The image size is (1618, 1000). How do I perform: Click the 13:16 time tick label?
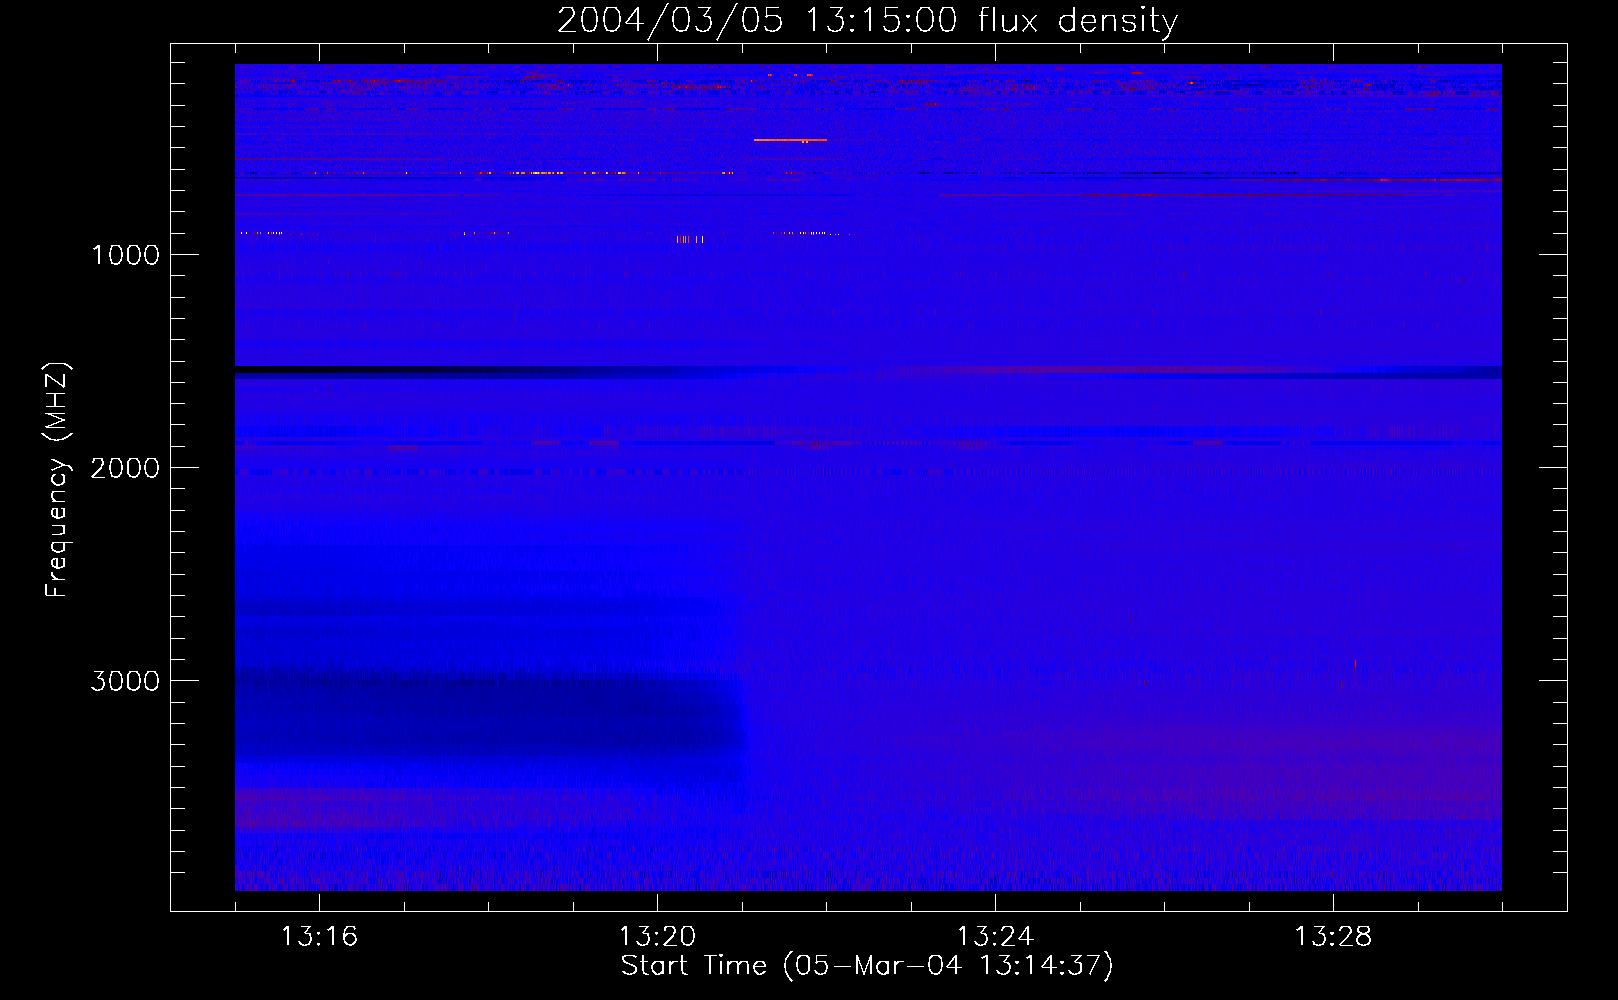319,937
